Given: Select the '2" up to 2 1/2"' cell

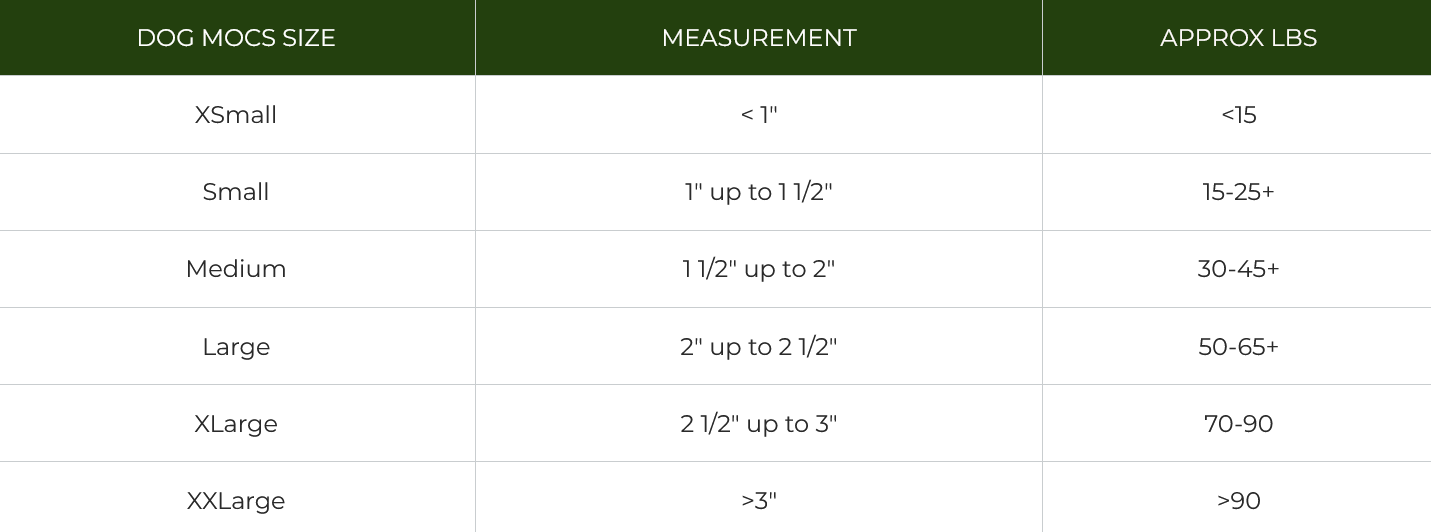Looking at the screenshot, I should point(759,347).
